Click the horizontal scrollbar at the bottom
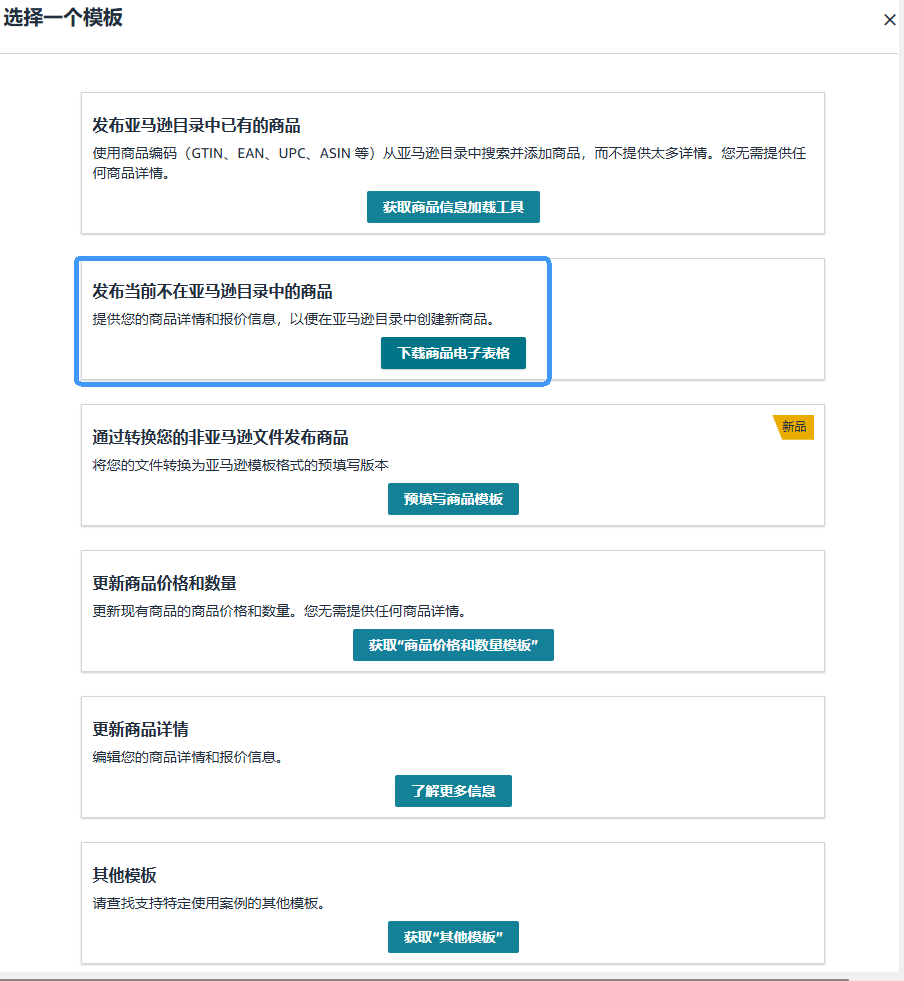Screen dimensions: 904x981 [x=424, y=978]
